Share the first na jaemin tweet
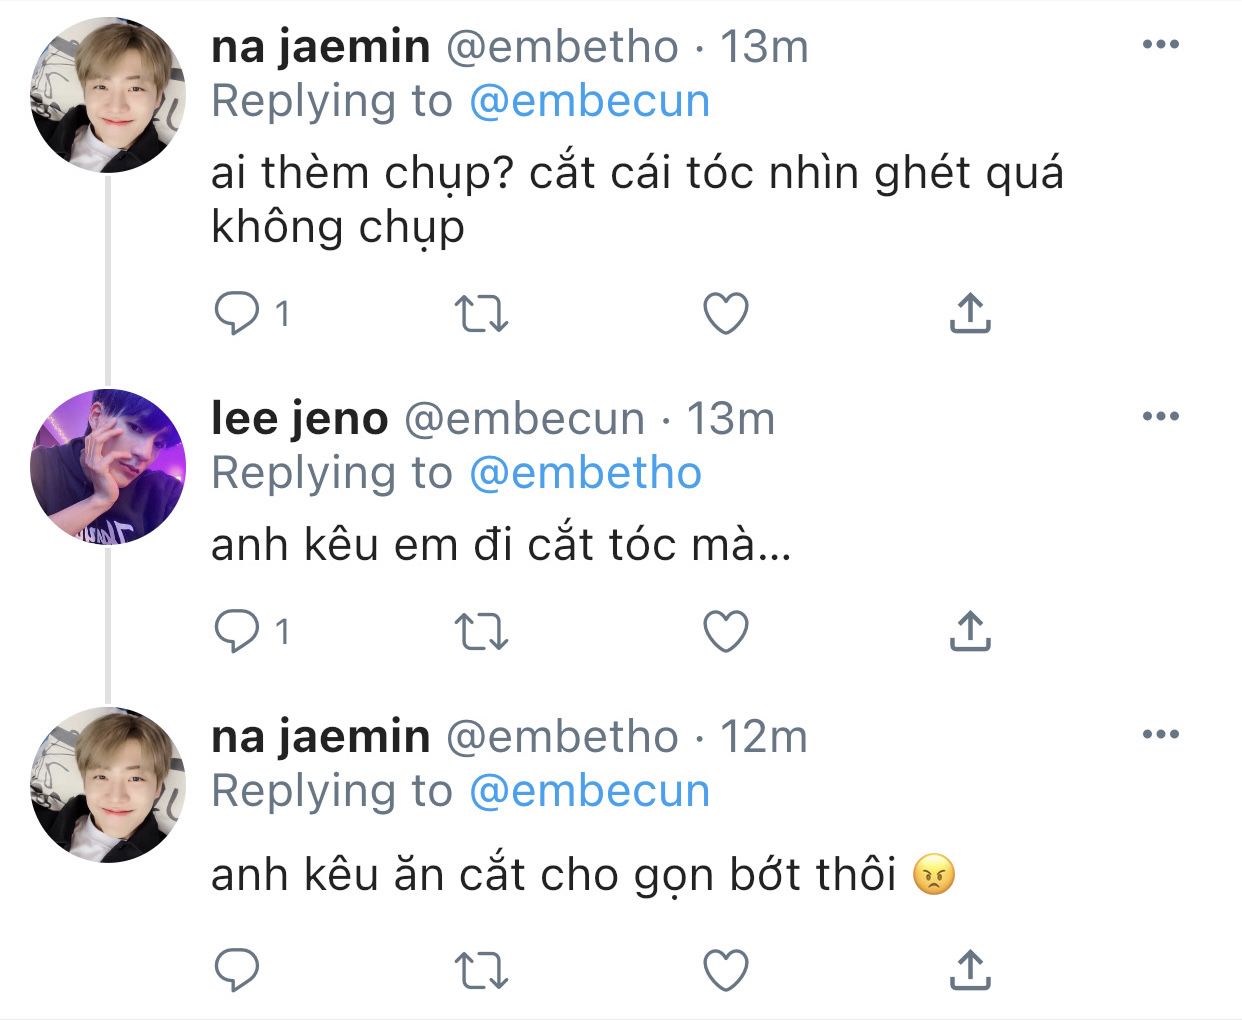Image resolution: width=1242 pixels, height=1020 pixels. (969, 314)
